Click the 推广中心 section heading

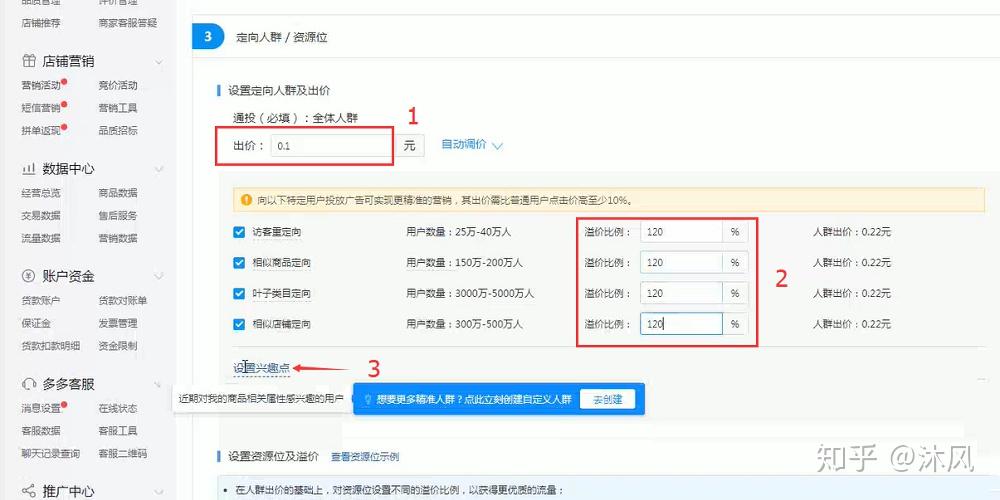tap(68, 491)
